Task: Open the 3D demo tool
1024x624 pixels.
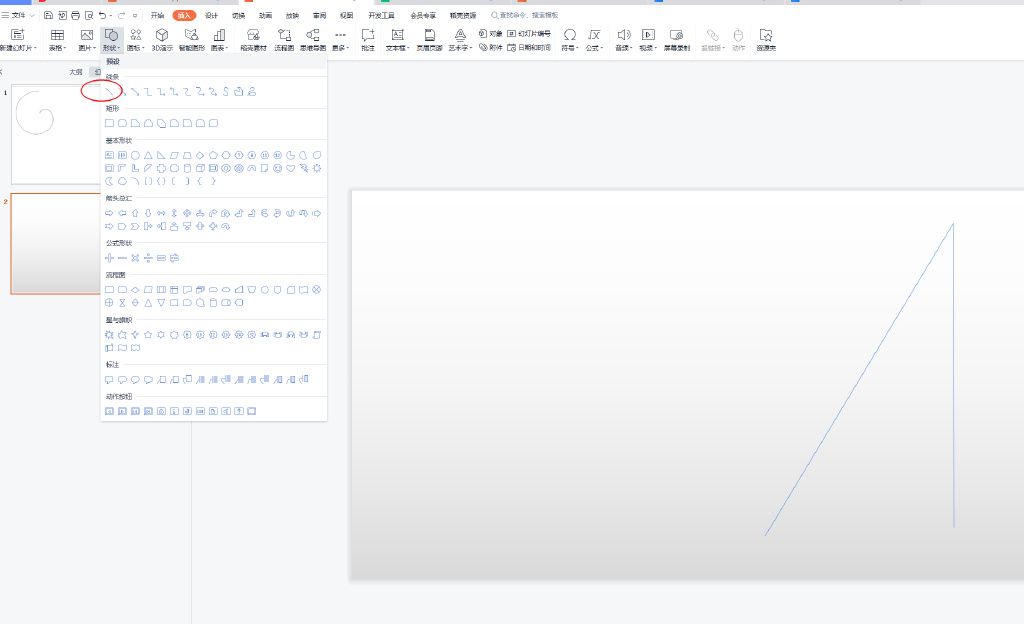Action: tap(162, 39)
